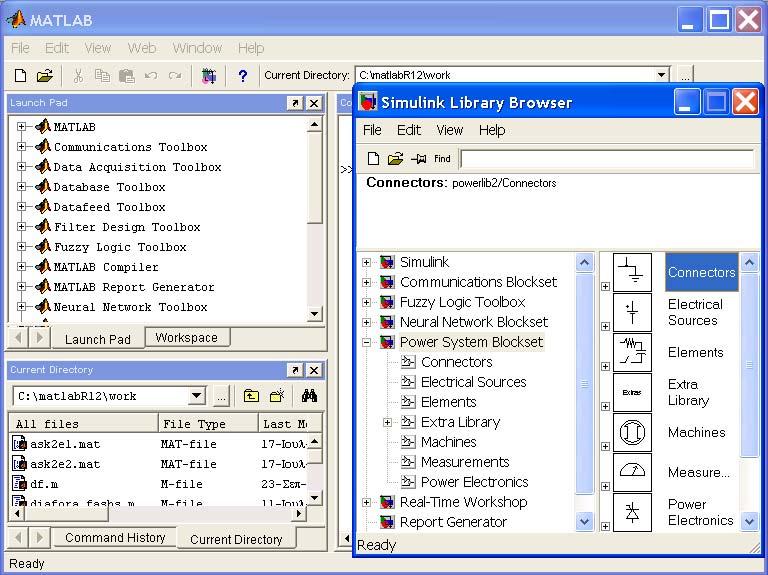
Task: Select Machines in library tree
Action: click(x=449, y=442)
